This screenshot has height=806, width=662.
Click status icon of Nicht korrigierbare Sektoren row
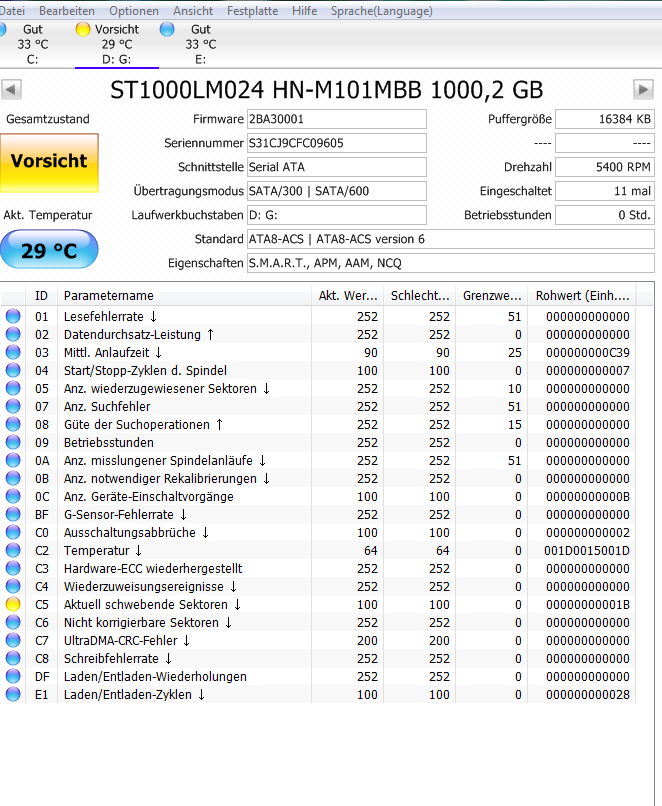pos(13,622)
